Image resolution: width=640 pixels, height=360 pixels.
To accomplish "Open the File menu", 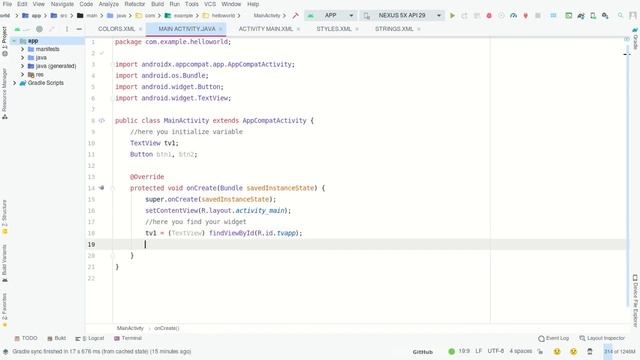I will (7, 4).
